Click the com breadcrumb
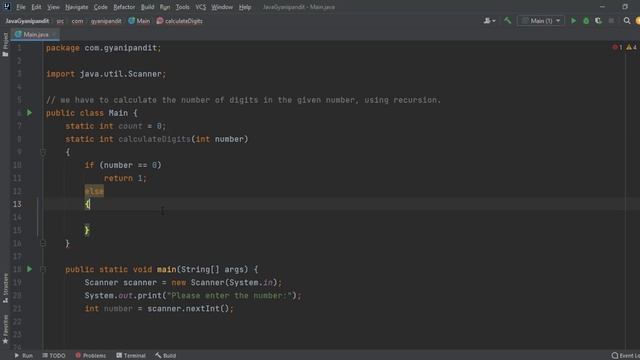Image resolution: width=640 pixels, height=360 pixels. (x=78, y=21)
